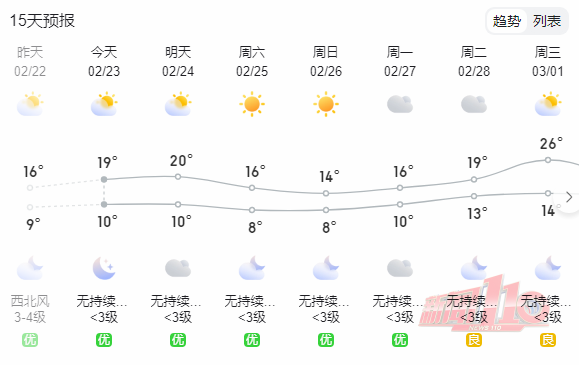Click the clear night moon icon for 今天
This screenshot has height=365, width=579.
(104, 268)
